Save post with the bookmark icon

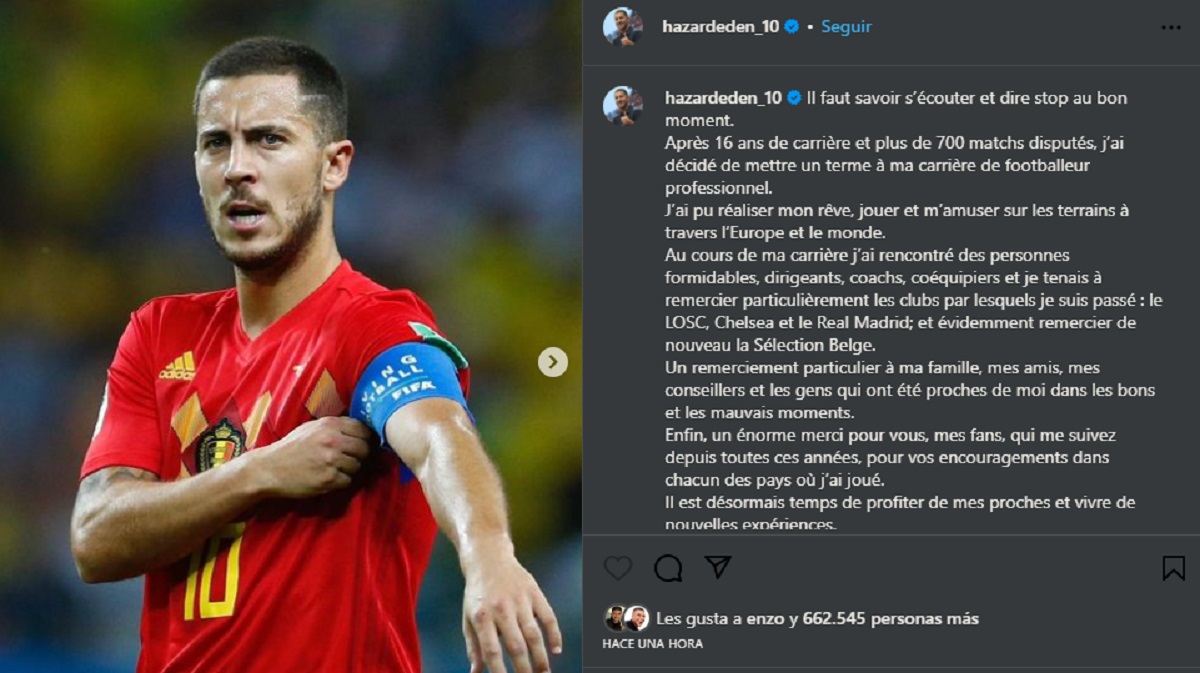(x=1173, y=568)
